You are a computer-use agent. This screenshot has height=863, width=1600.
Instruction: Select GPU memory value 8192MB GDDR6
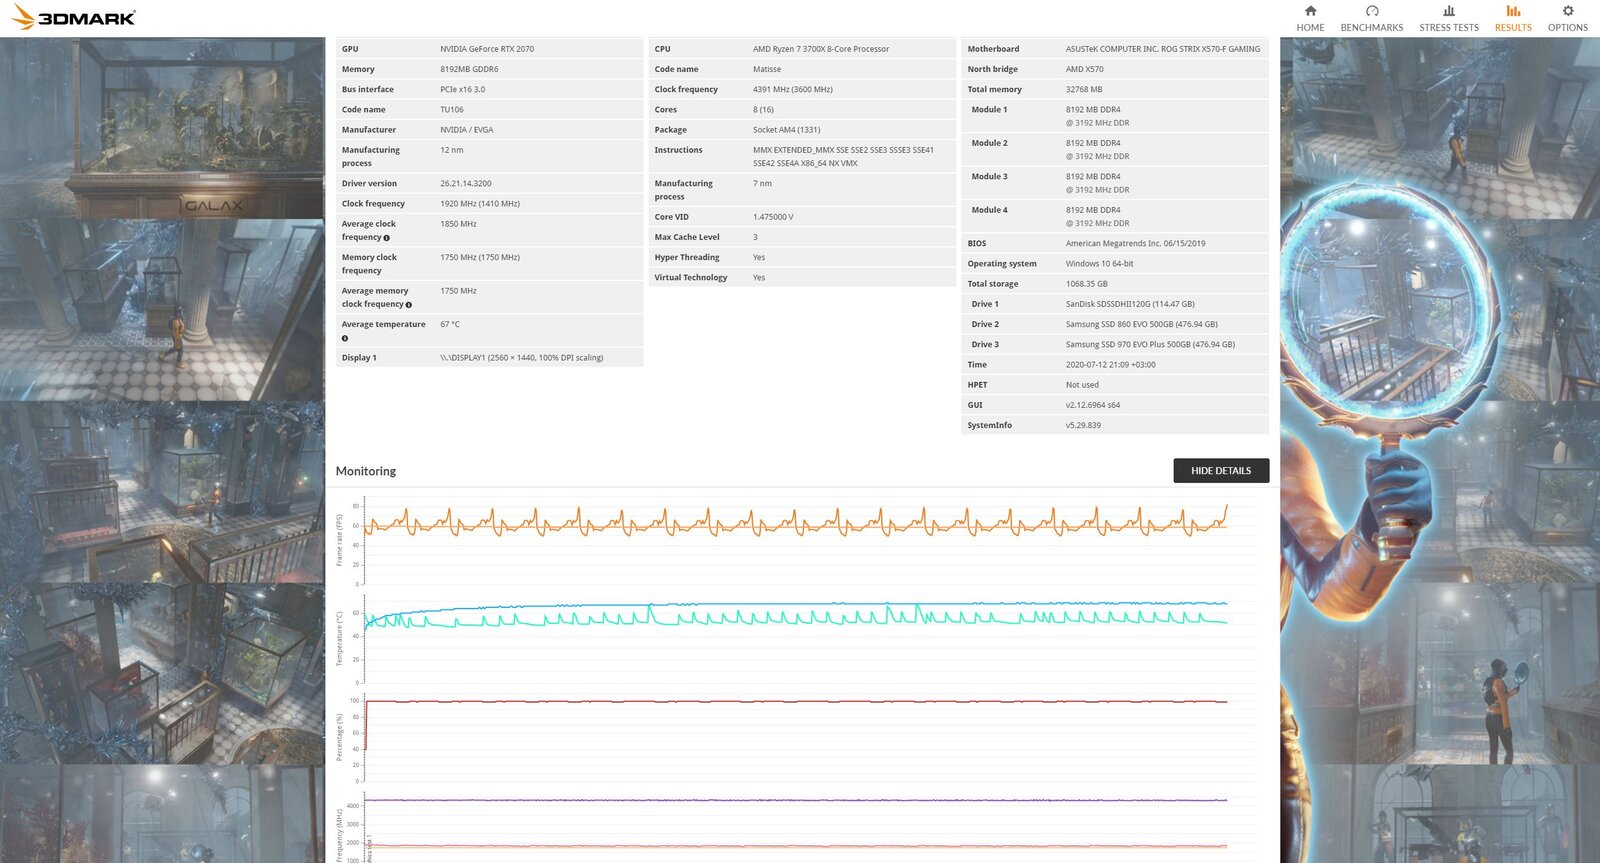(469, 69)
